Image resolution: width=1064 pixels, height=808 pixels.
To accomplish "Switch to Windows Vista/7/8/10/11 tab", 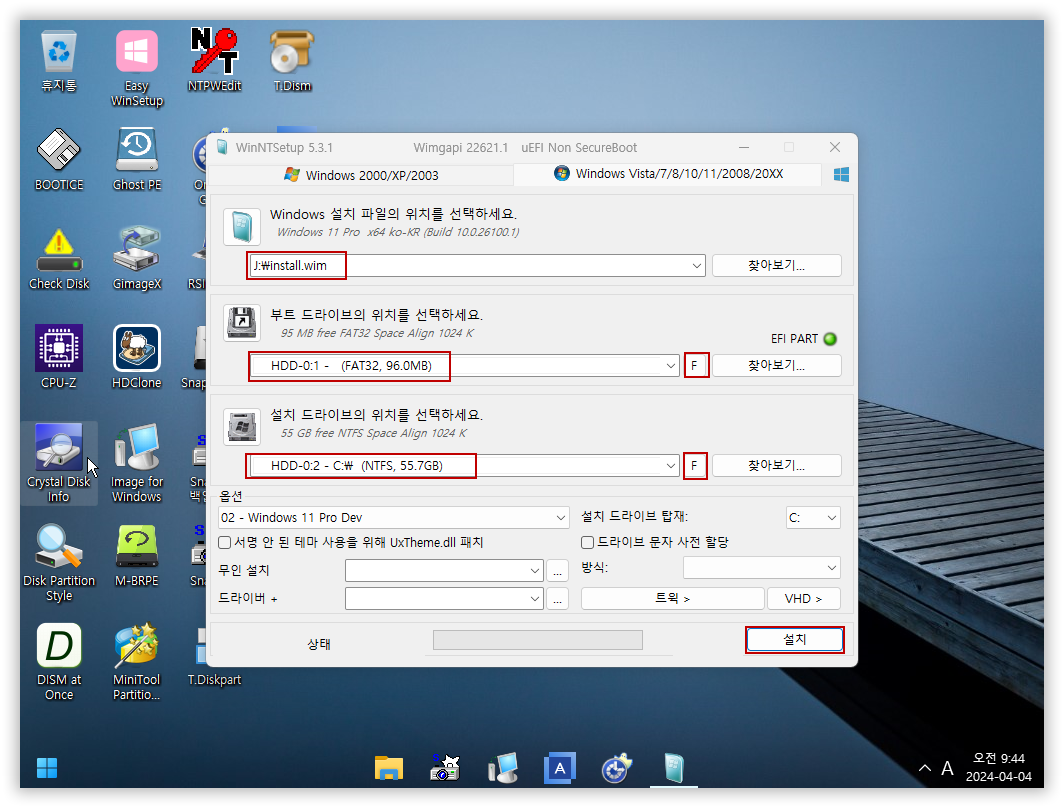I will pyautogui.click(x=668, y=174).
